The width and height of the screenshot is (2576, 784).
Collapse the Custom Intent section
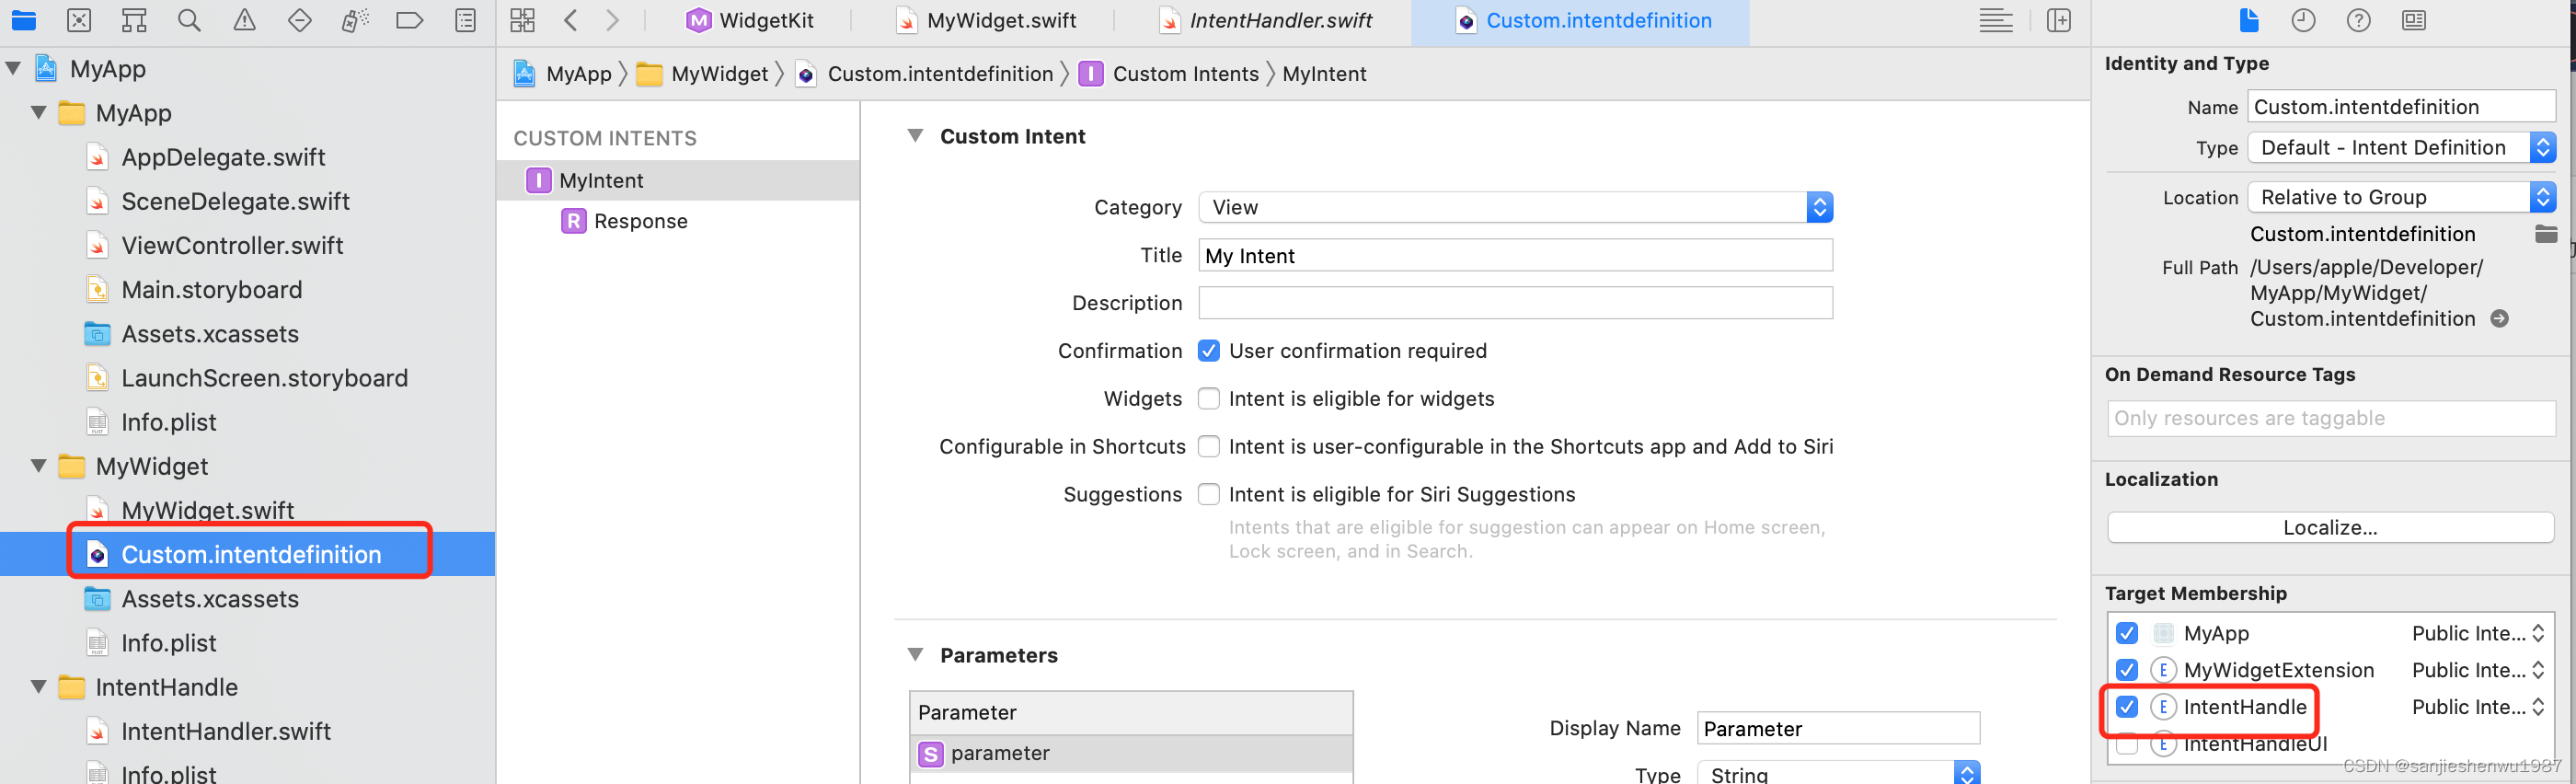click(x=915, y=136)
